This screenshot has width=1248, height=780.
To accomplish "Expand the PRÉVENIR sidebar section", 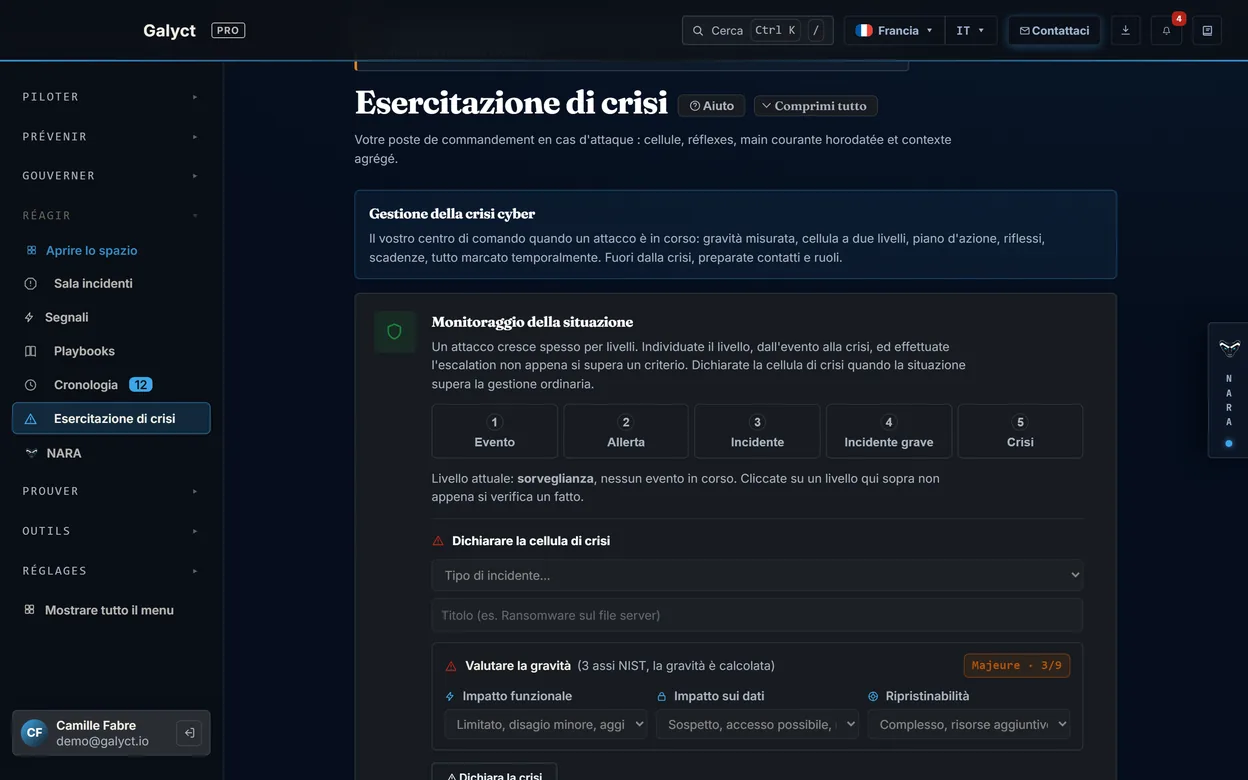I will tap(110, 136).
